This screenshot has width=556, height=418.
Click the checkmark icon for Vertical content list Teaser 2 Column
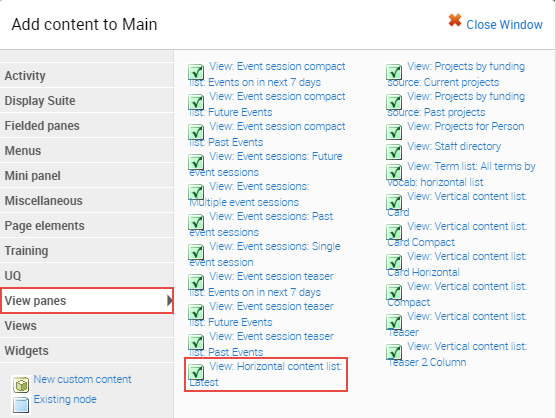(394, 352)
